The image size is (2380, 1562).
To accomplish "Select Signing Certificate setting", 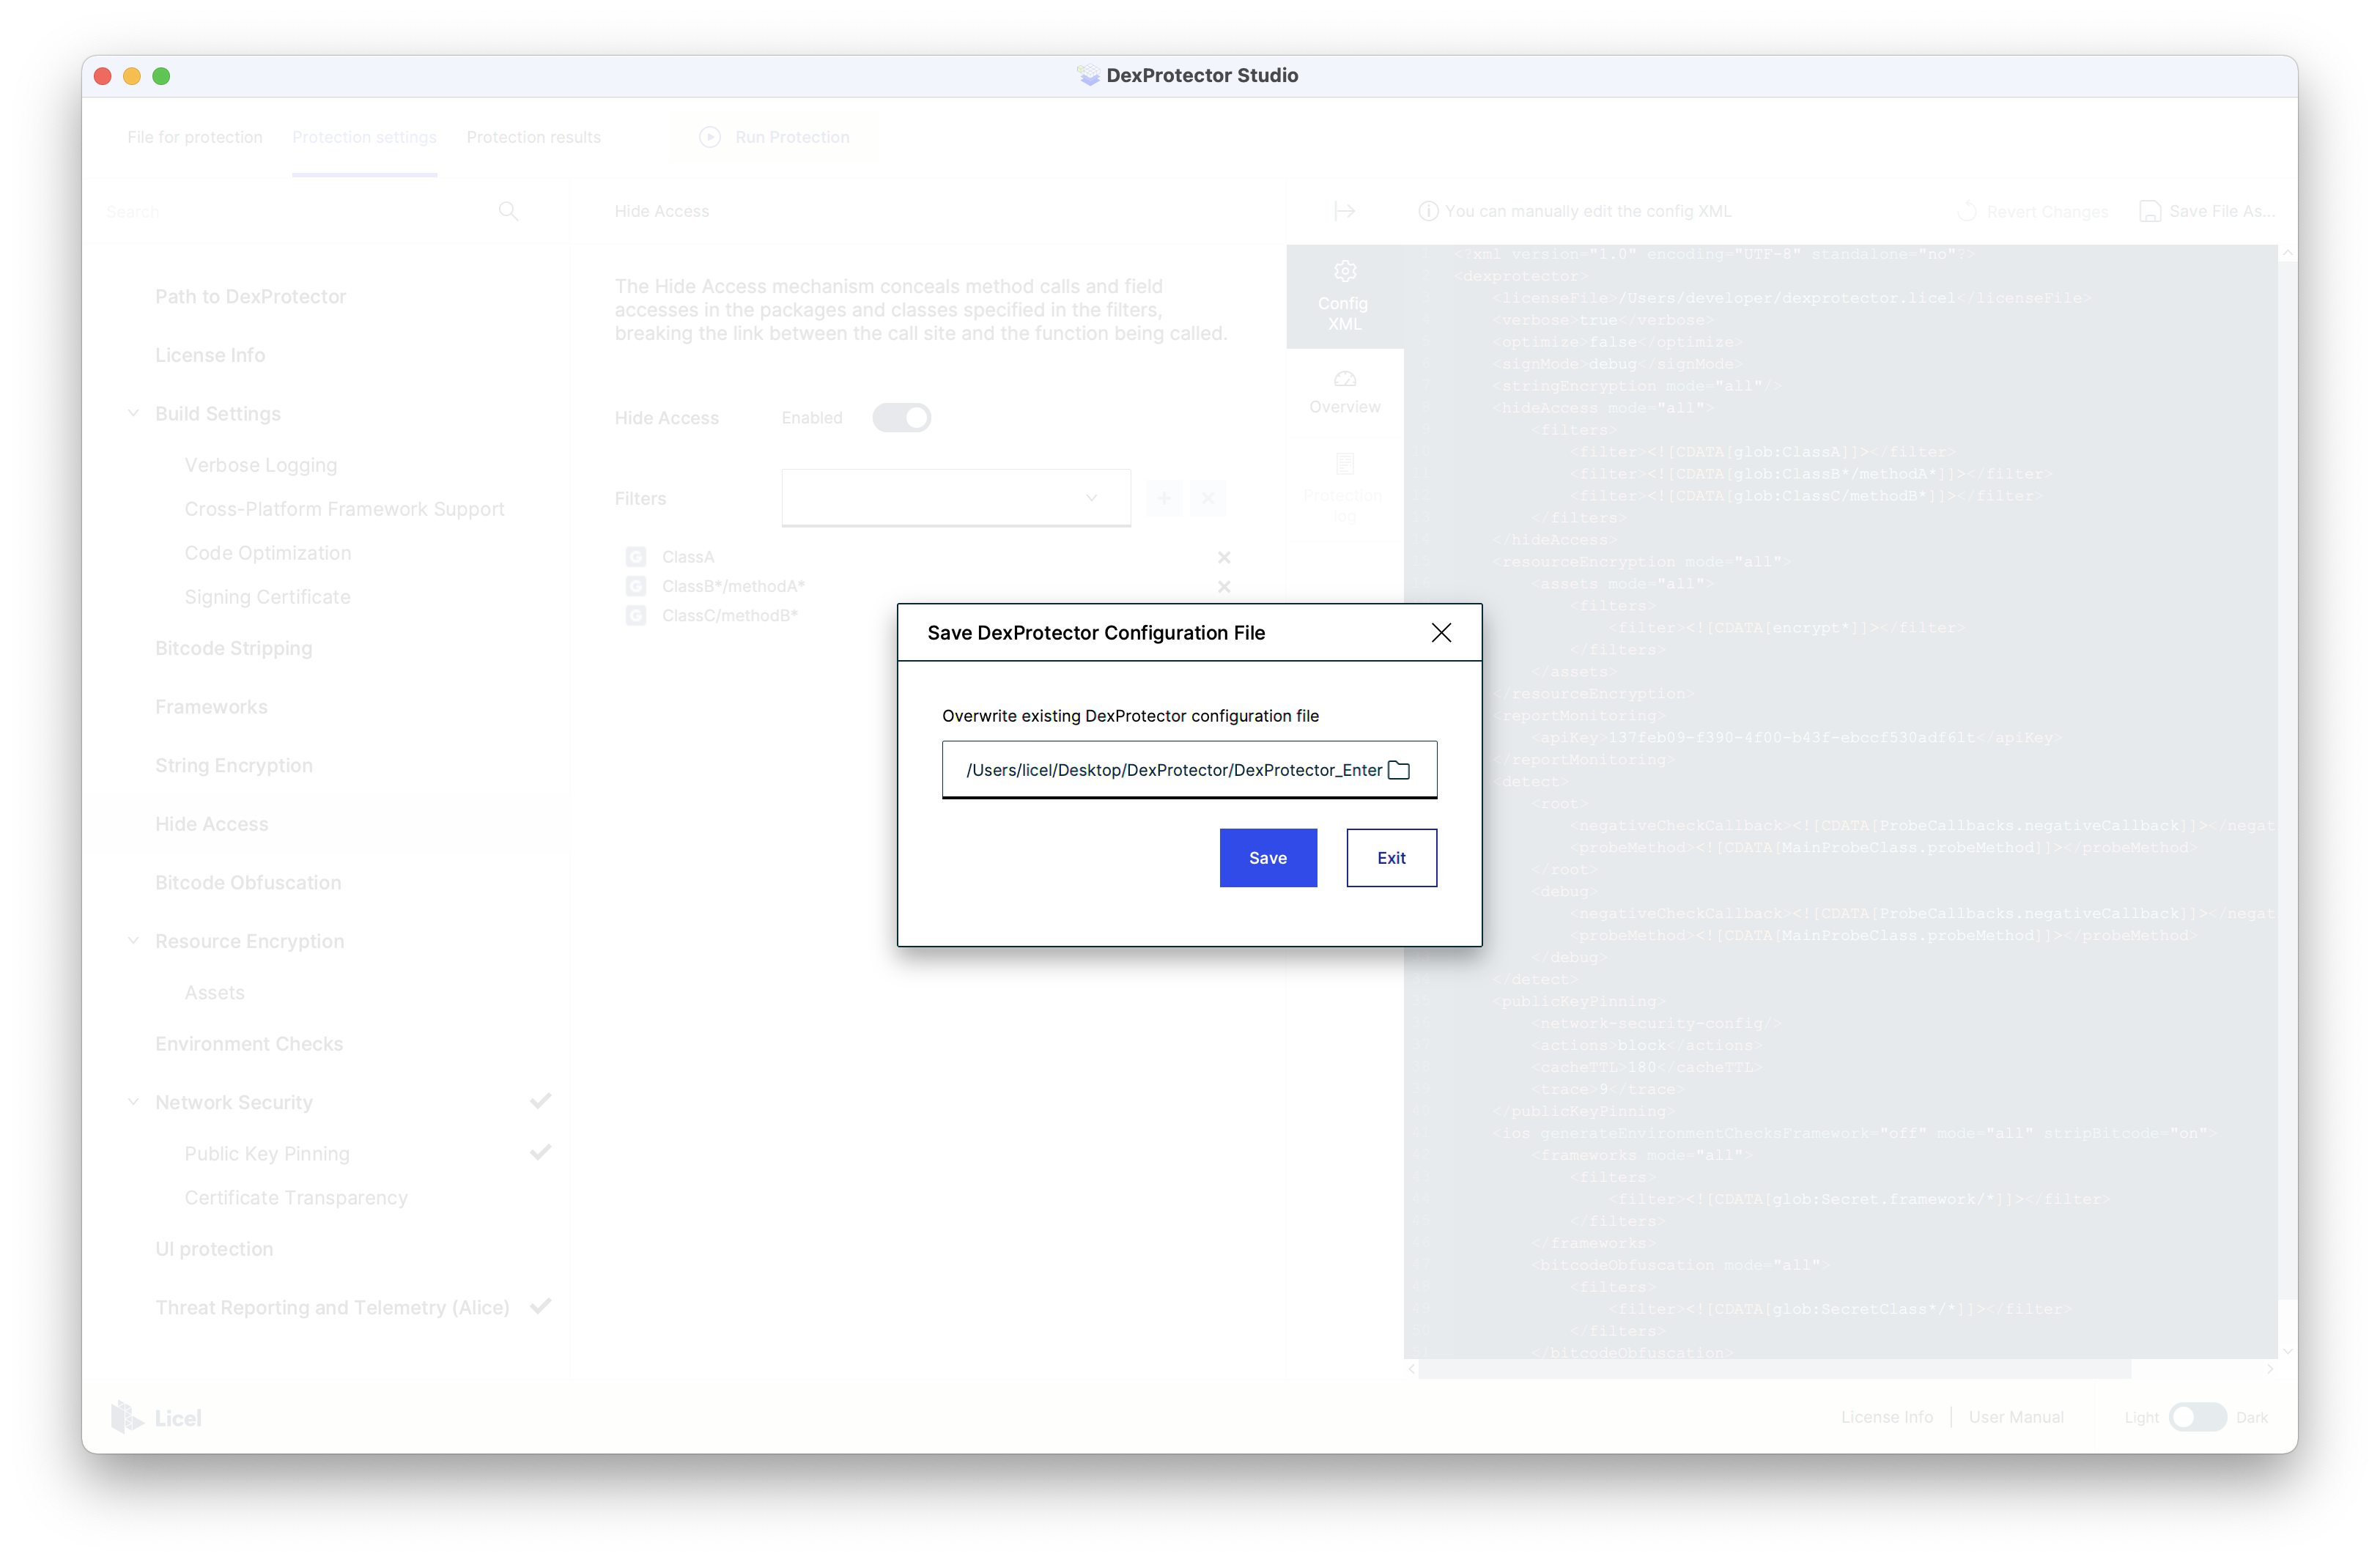I will (267, 597).
